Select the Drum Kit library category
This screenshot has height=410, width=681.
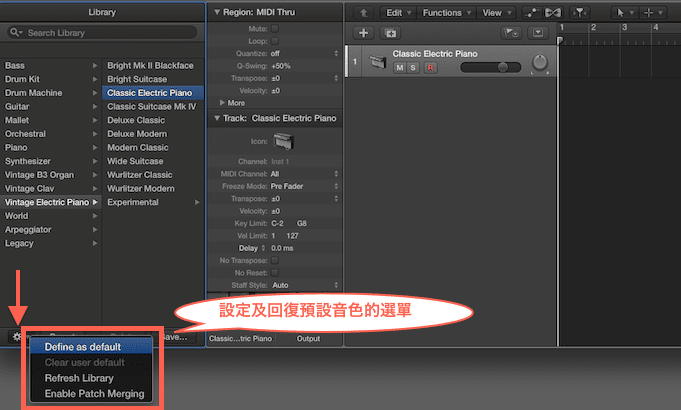pos(51,79)
